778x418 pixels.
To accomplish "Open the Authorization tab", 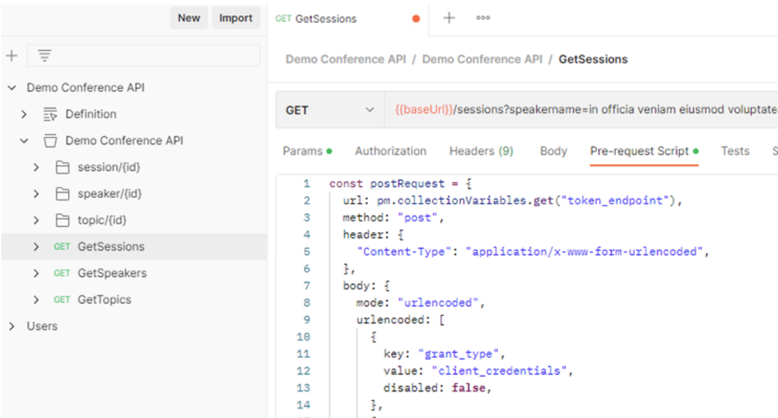I will tap(390, 151).
